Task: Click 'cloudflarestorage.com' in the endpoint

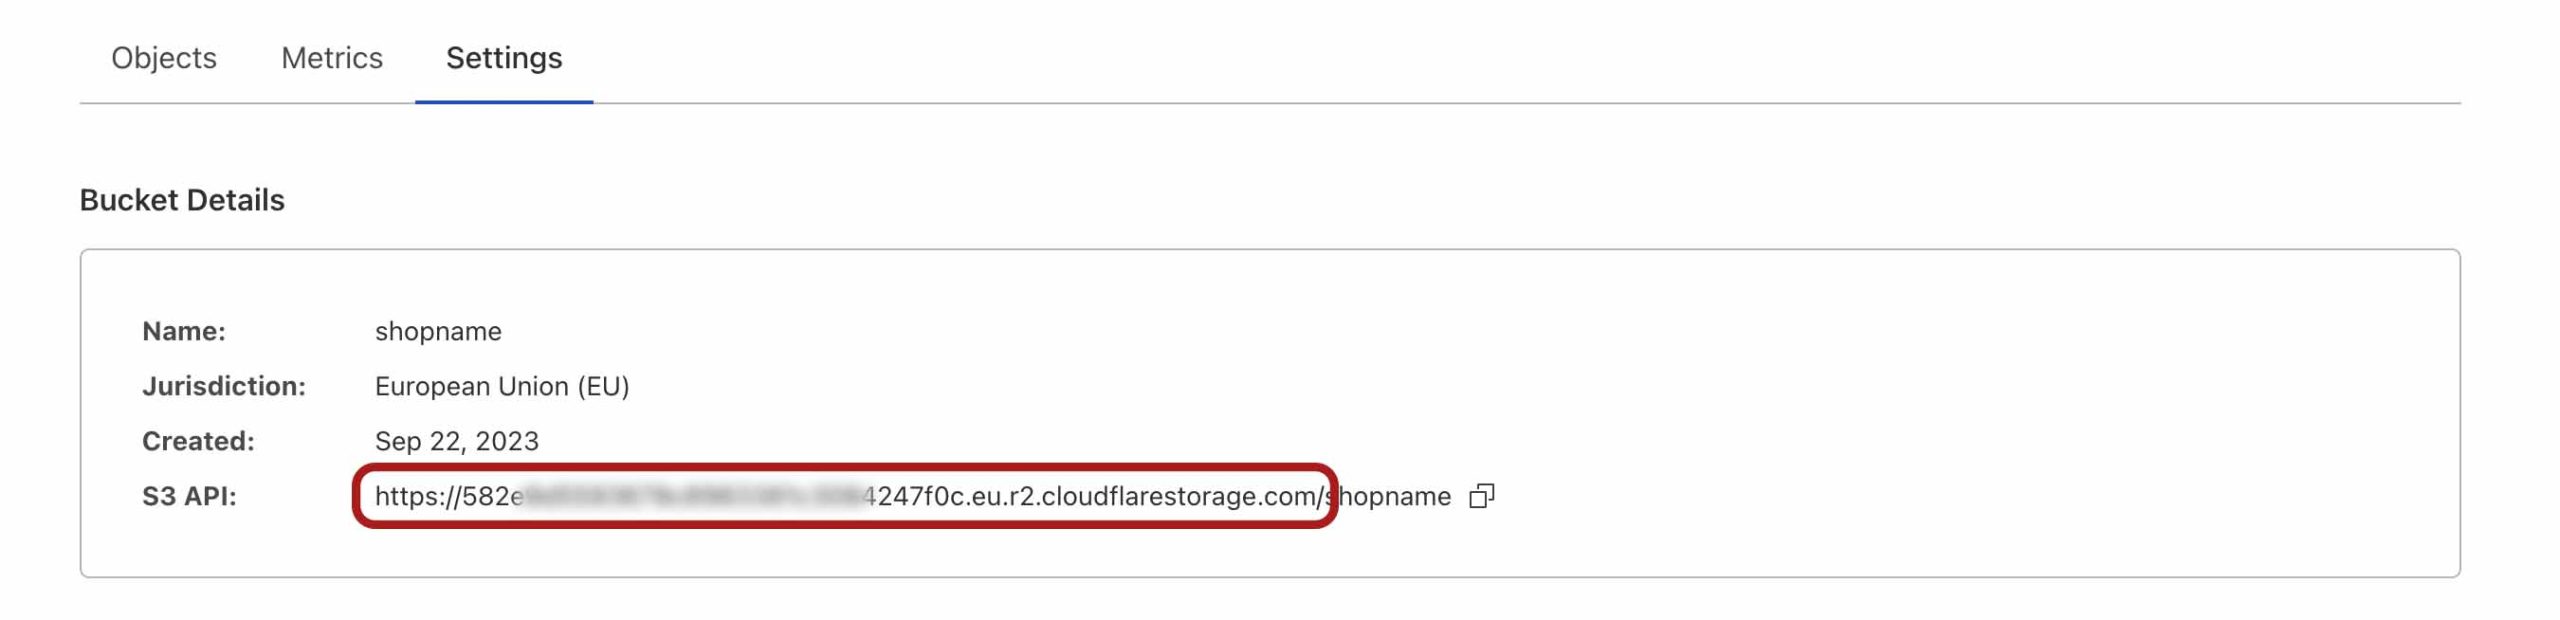Action: (1180, 496)
